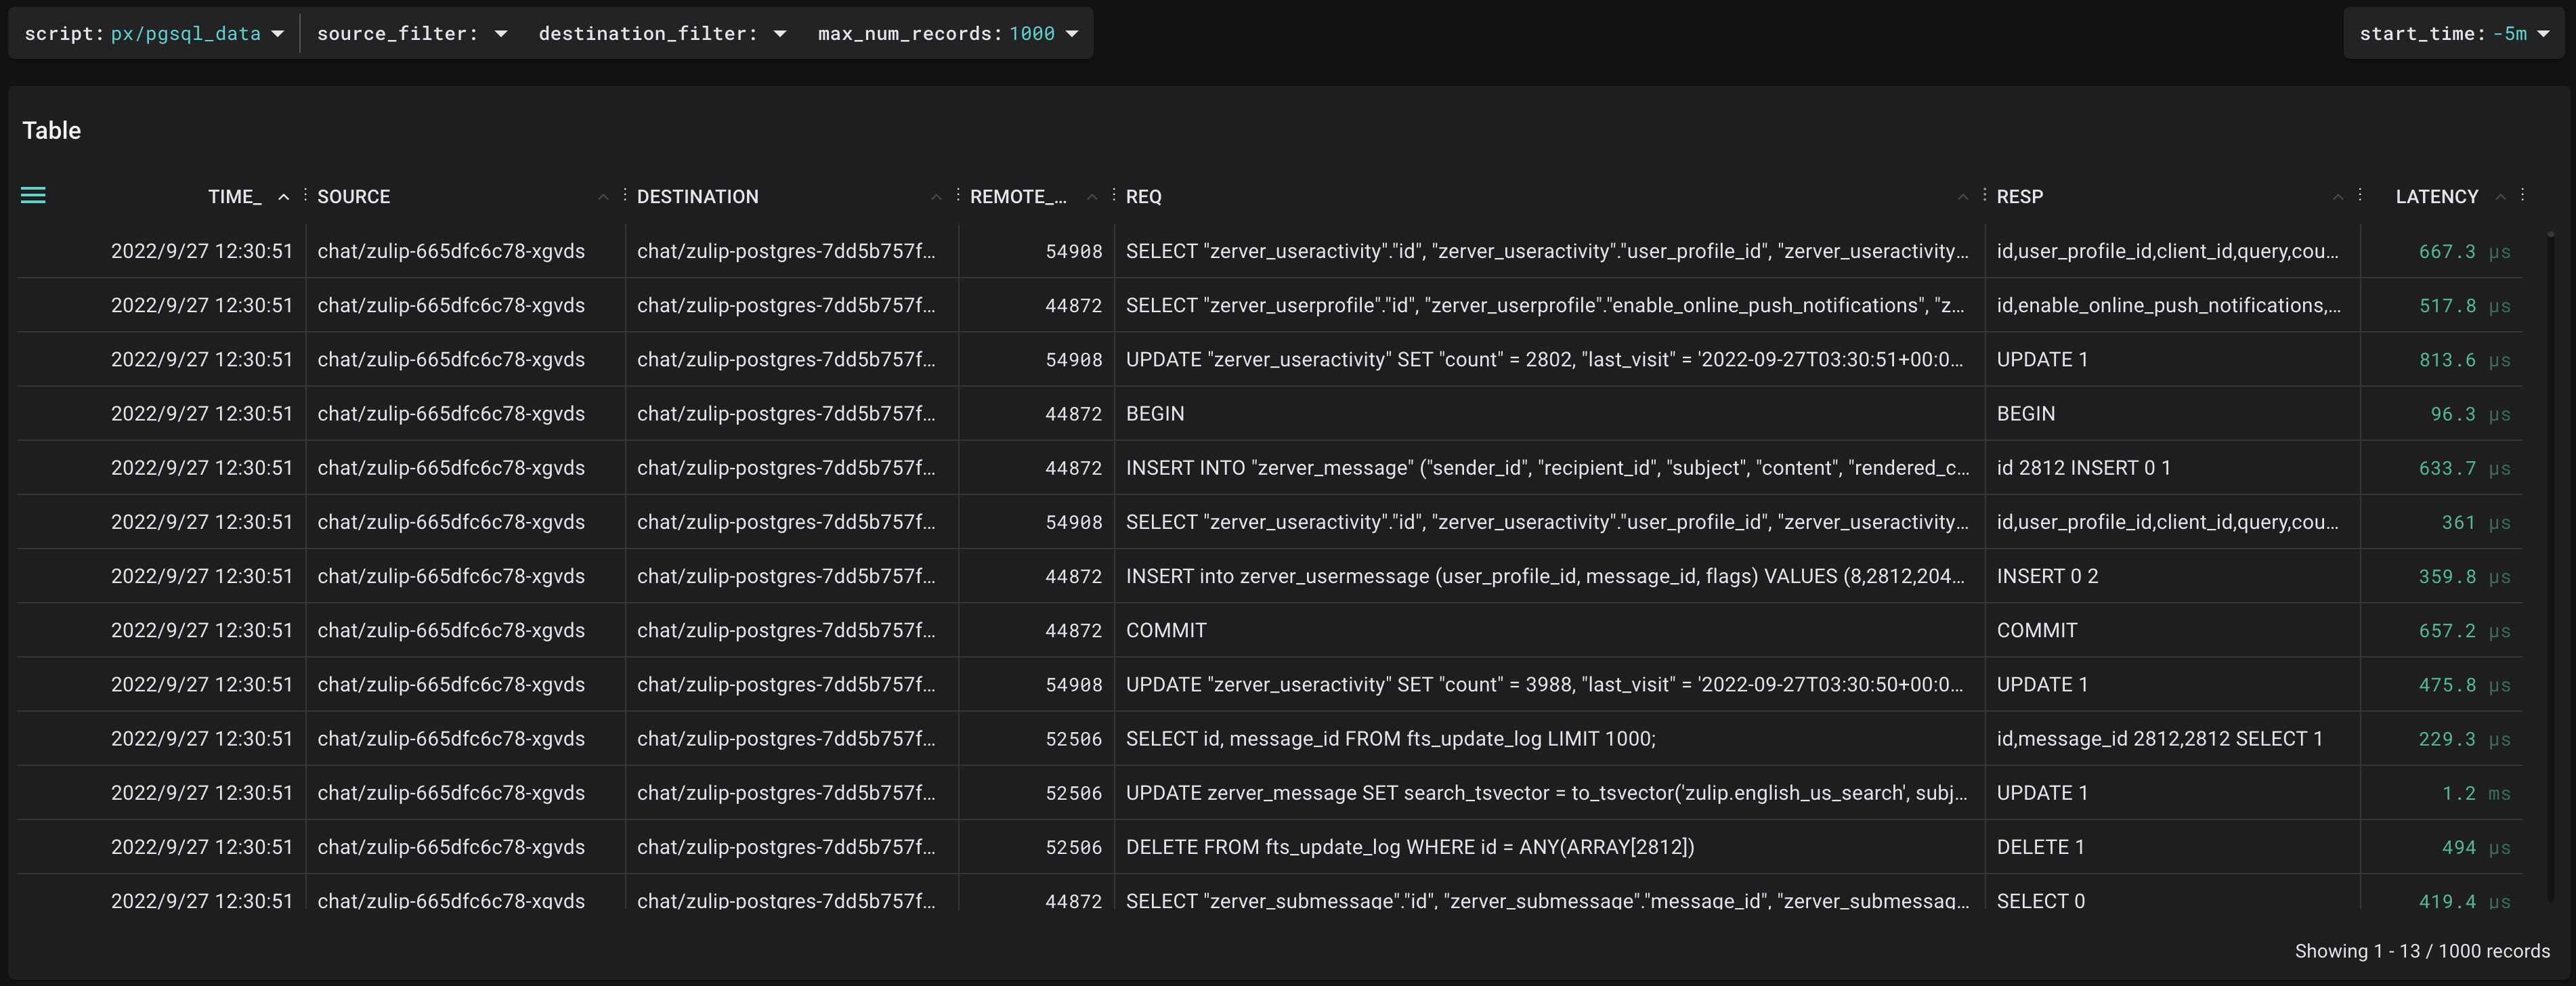Click latency value 96.3 µs

tap(2470, 414)
